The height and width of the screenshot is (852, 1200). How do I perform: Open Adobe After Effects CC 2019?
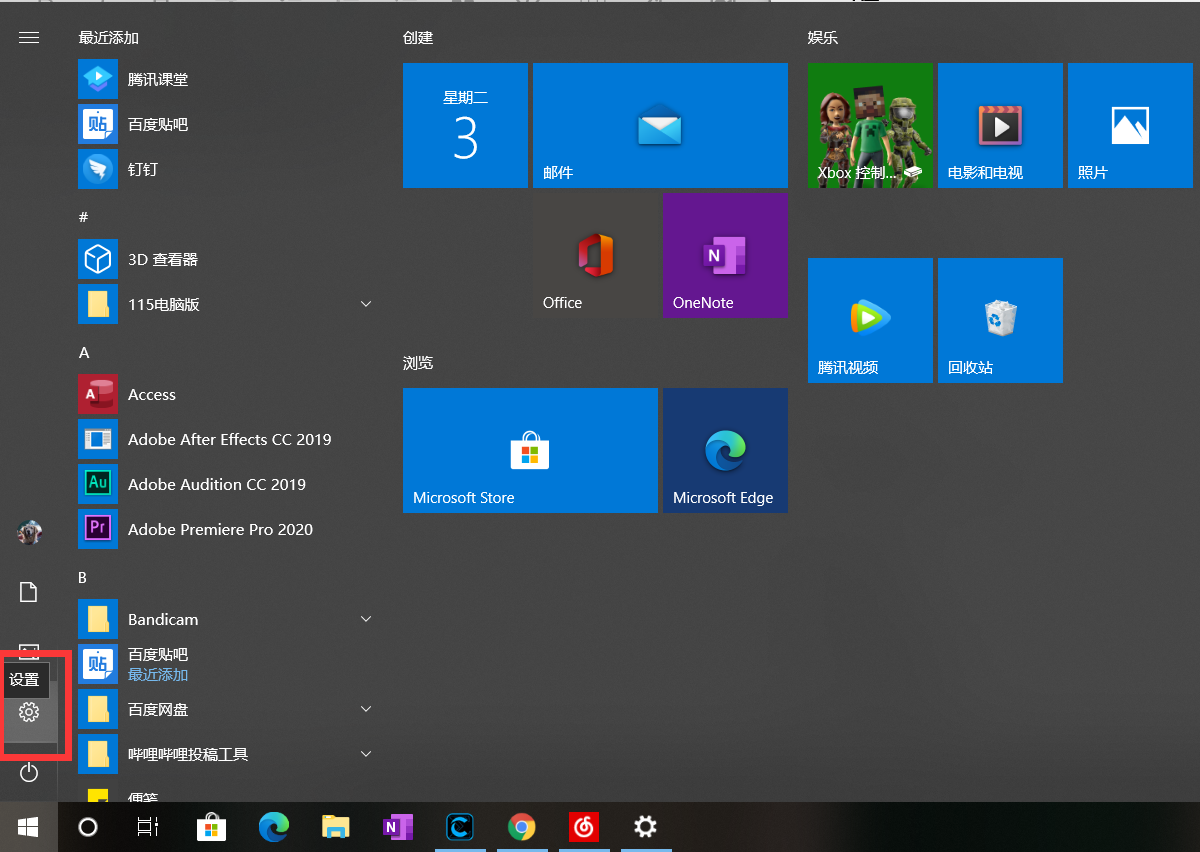click(x=225, y=439)
